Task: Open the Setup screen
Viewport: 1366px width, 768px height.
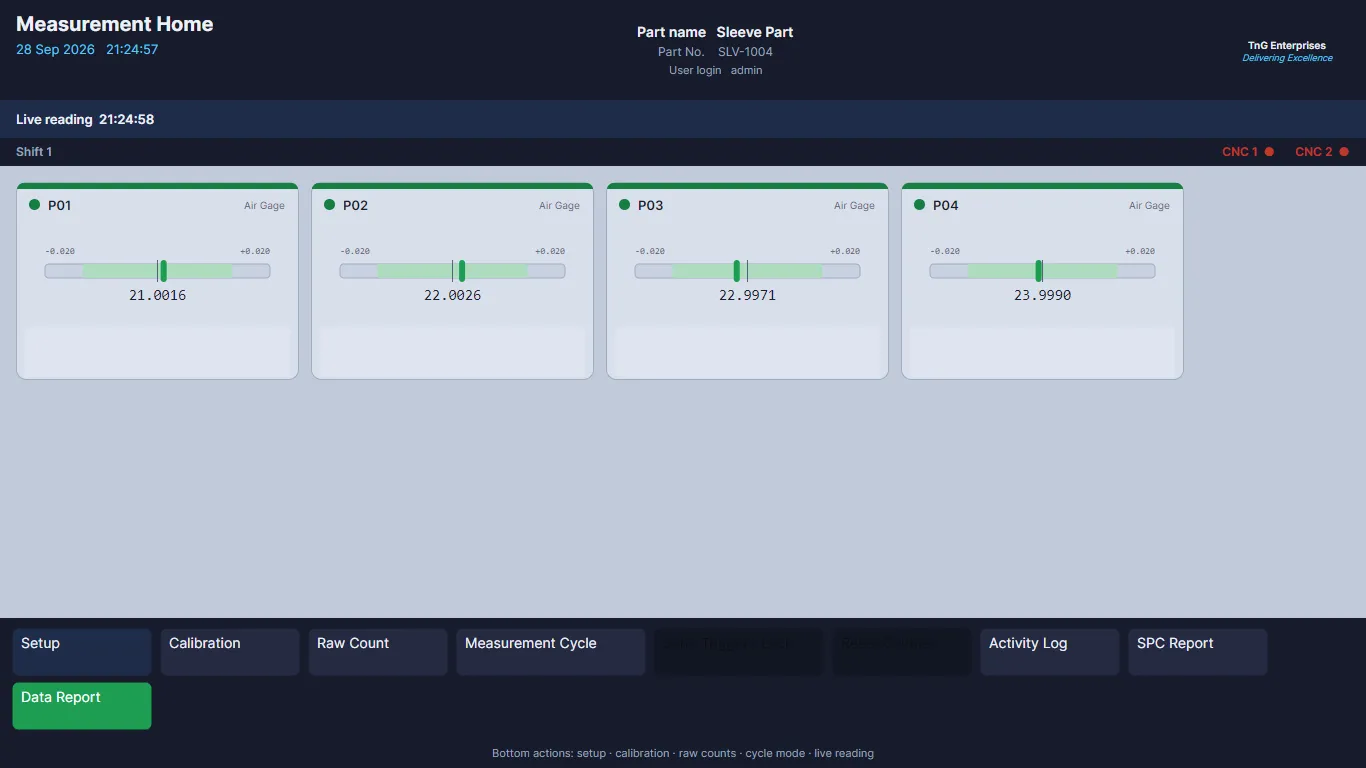Action: point(82,652)
